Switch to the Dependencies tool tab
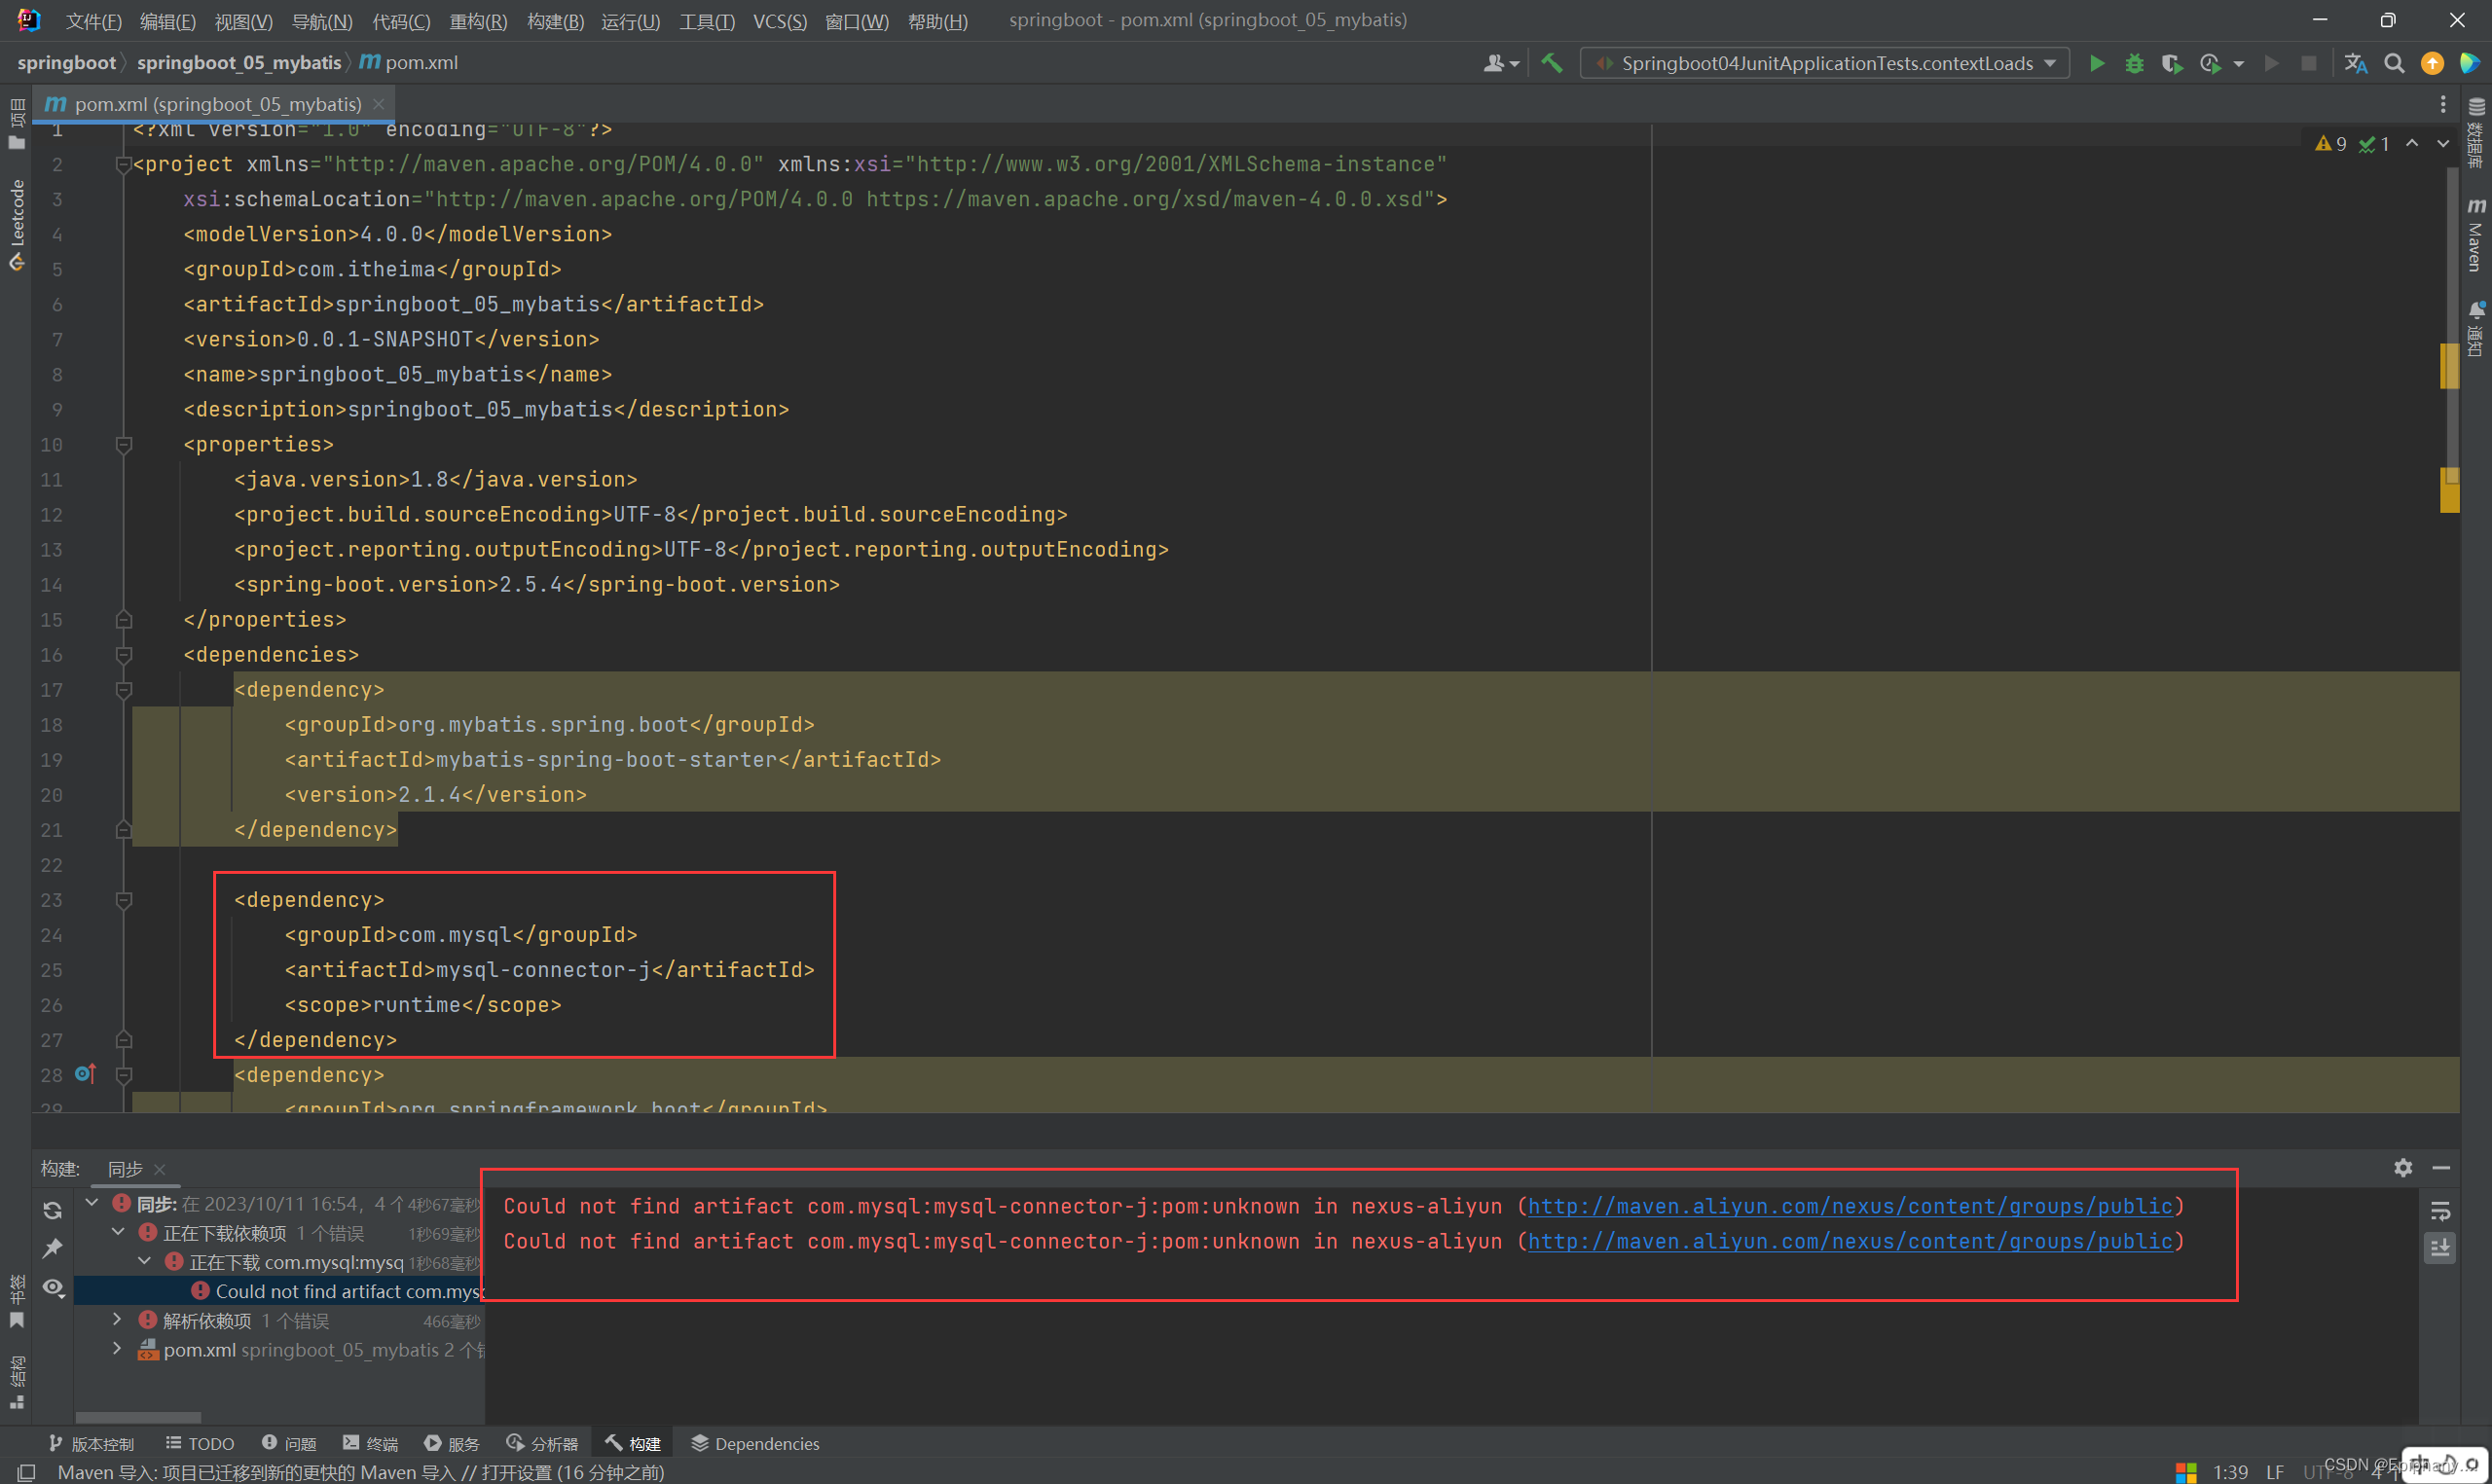 tap(755, 1443)
